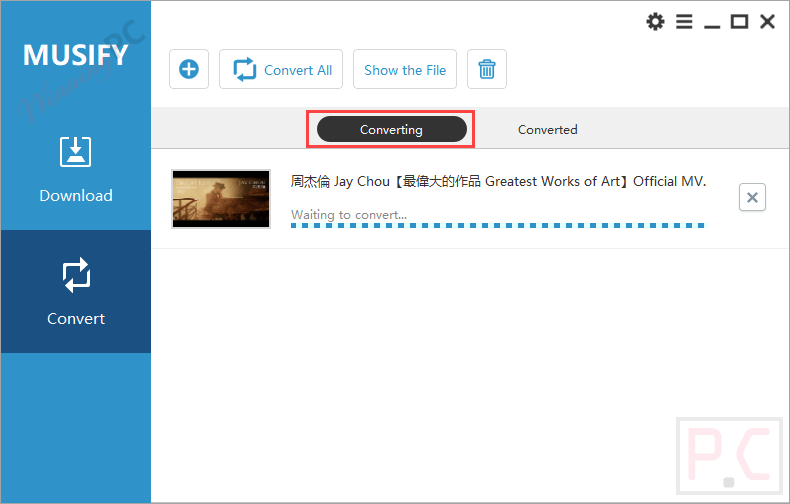The height and width of the screenshot is (504, 790).
Task: Click the Jay Chou video thumbnail
Action: click(x=221, y=199)
